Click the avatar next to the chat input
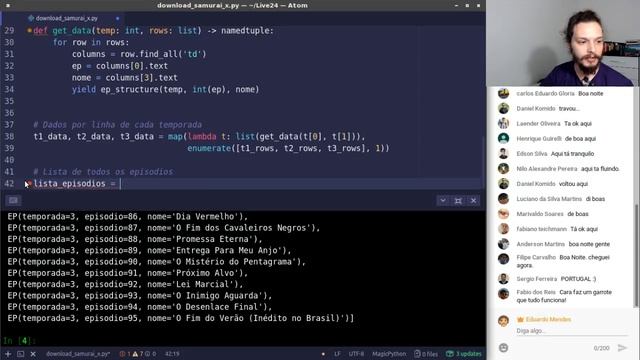The width and height of the screenshot is (640, 360). (504, 320)
